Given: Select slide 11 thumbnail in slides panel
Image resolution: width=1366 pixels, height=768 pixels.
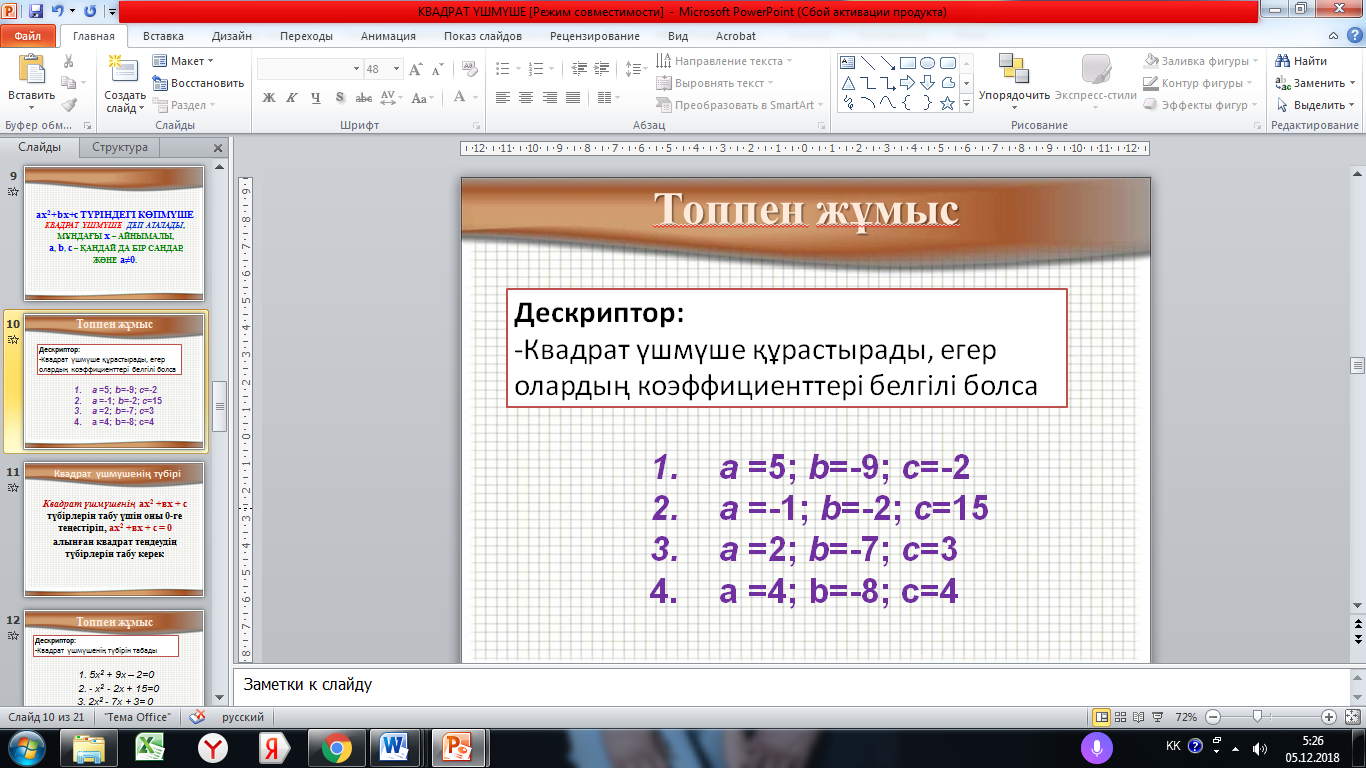Looking at the screenshot, I should (114, 528).
